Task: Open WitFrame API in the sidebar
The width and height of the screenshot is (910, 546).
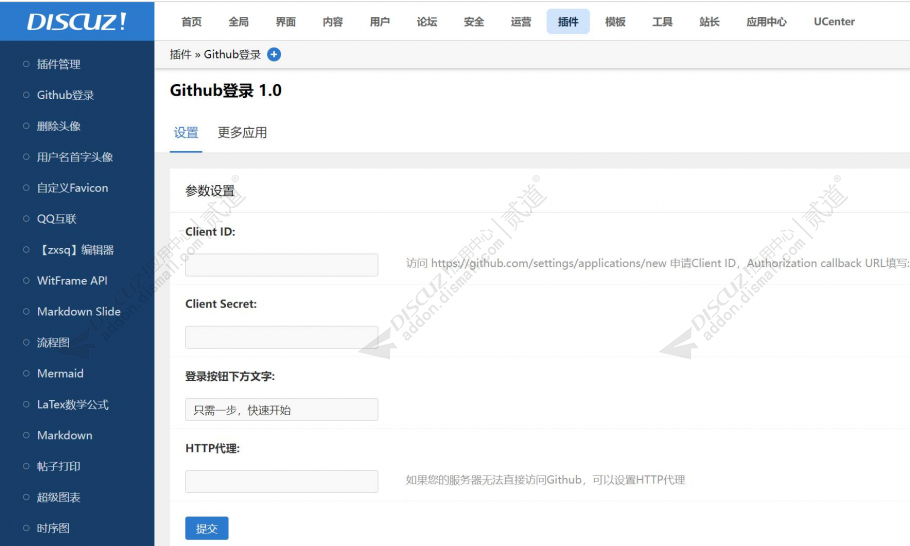Action: coord(72,281)
